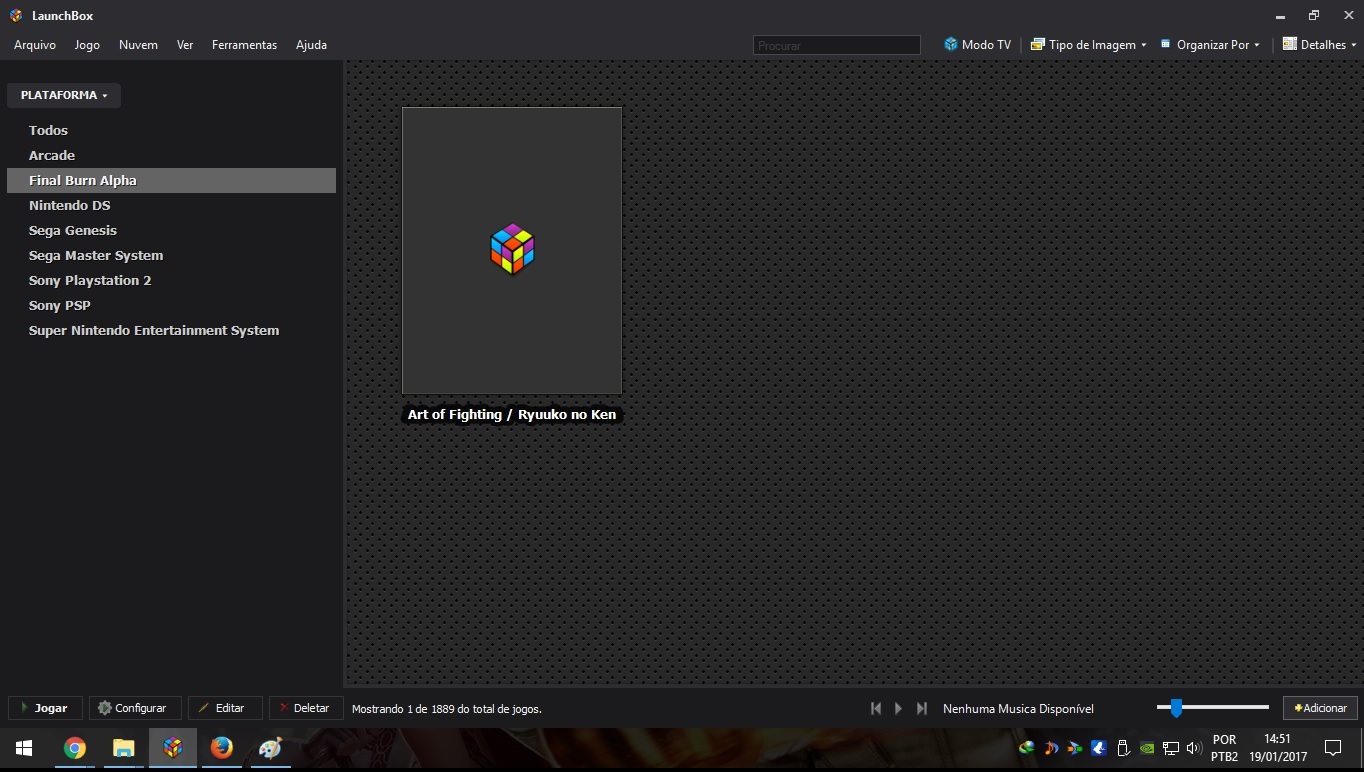Click the blue frog tray icon
Viewport: 1364px width, 772px height.
point(1099,747)
